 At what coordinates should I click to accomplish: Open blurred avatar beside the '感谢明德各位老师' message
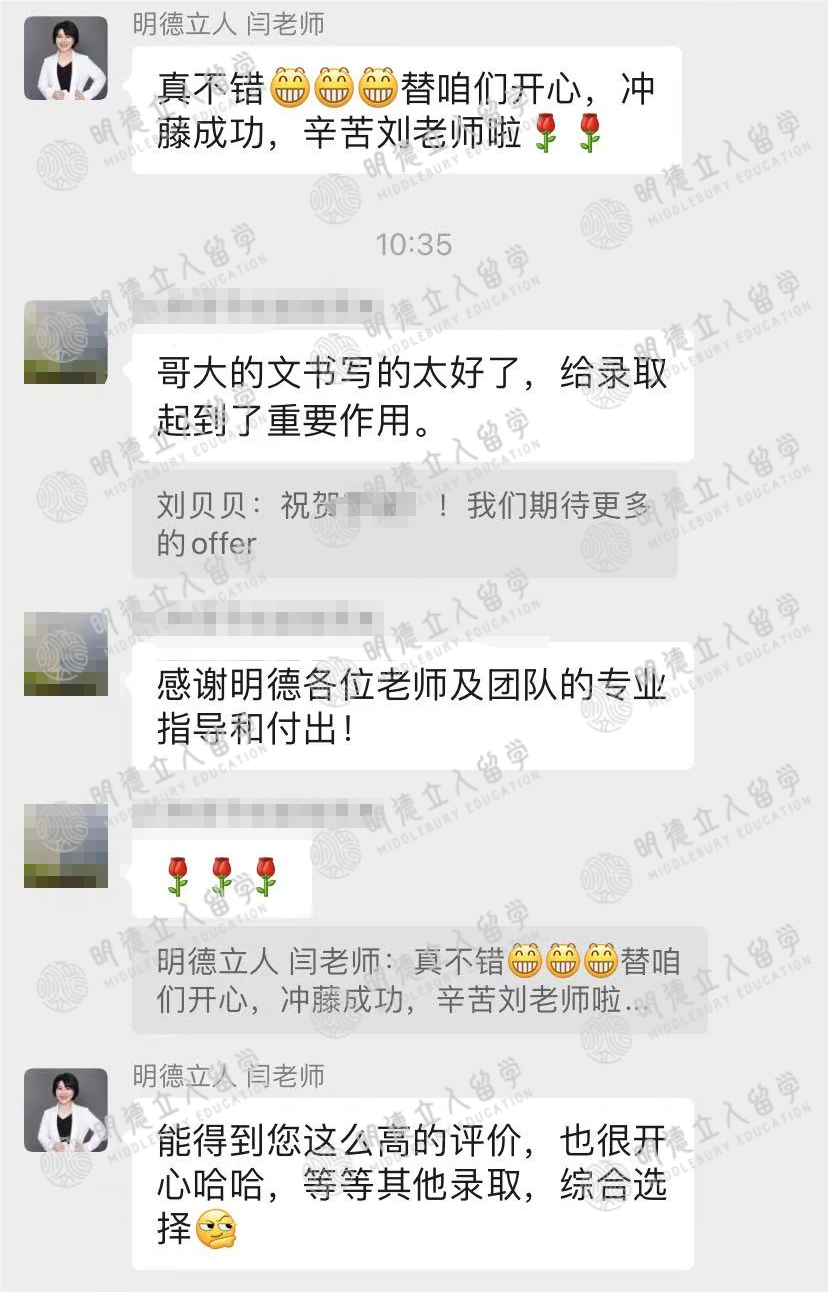tap(65, 654)
